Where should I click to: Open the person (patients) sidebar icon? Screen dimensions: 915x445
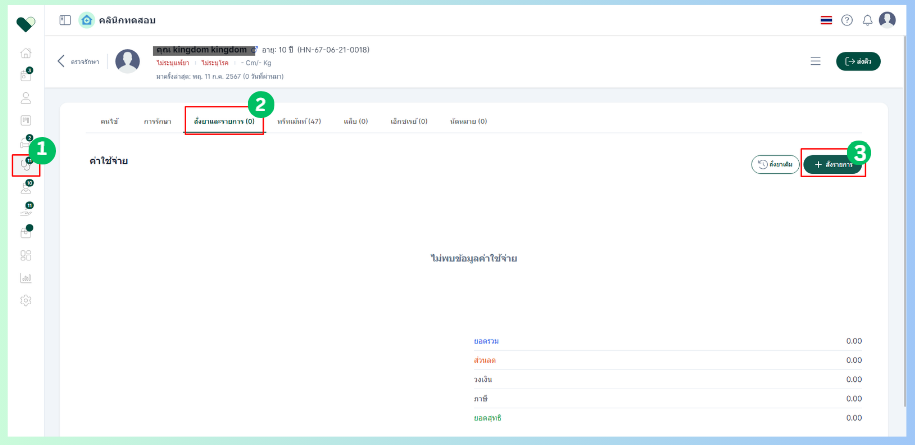[x=26, y=97]
